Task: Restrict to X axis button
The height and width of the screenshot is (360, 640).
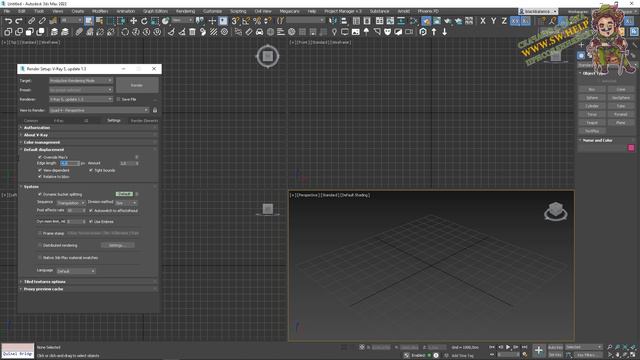Action: click(x=483, y=21)
